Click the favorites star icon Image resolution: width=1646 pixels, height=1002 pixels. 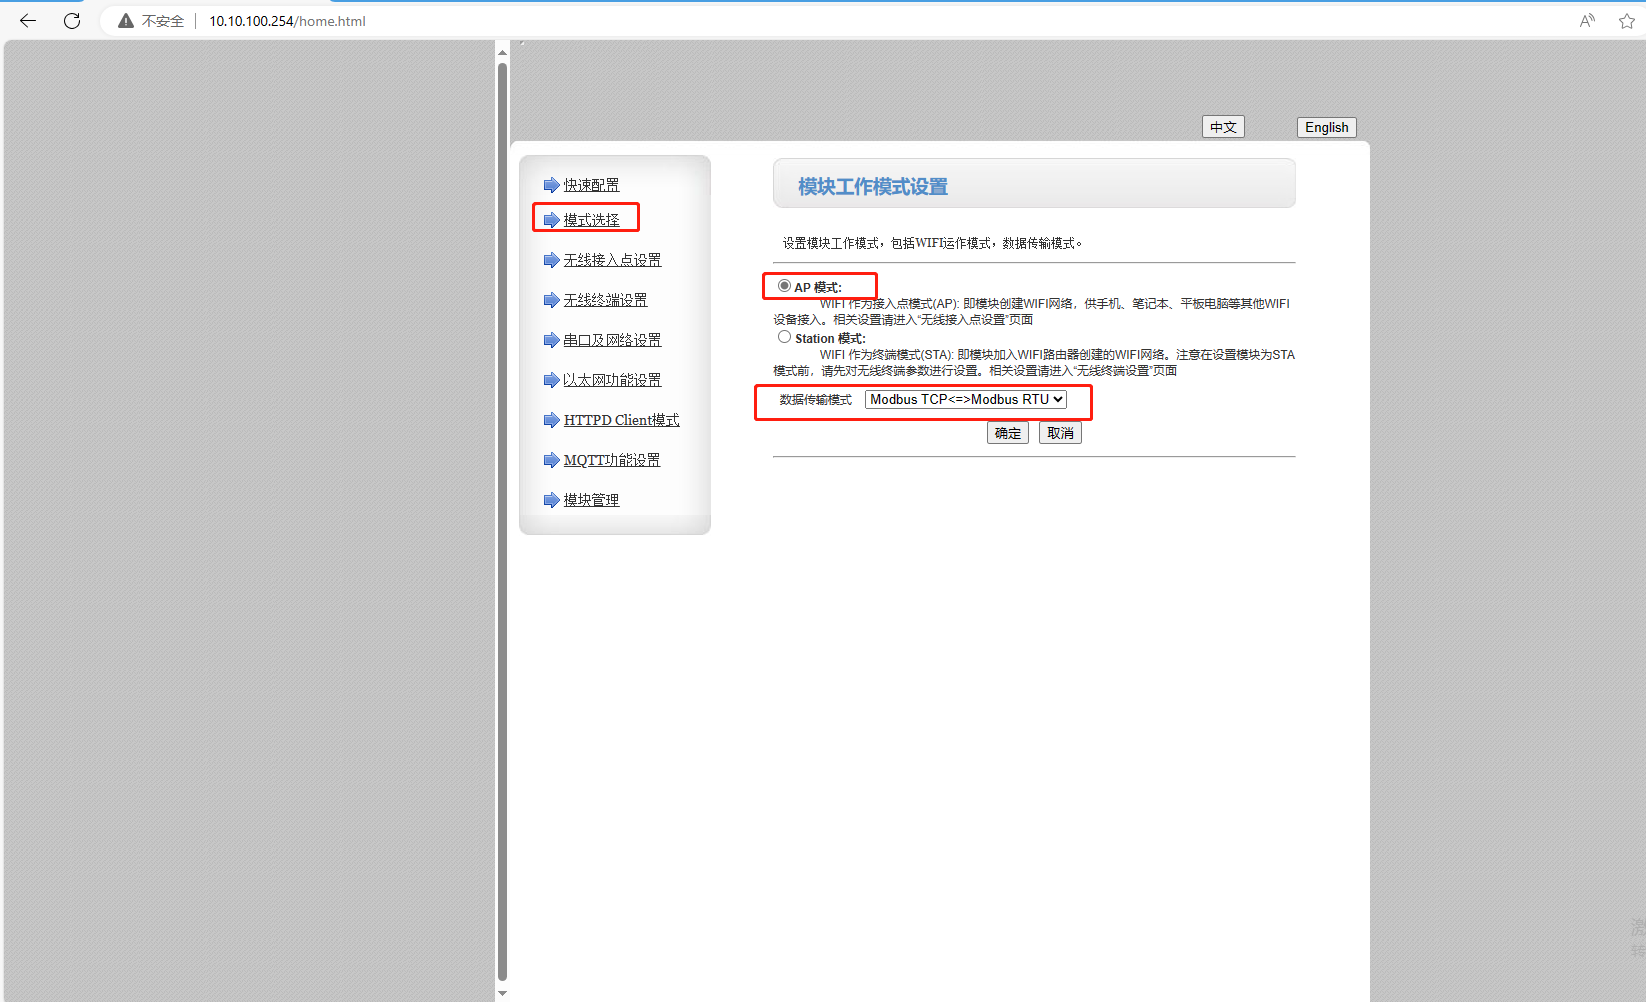click(1627, 21)
